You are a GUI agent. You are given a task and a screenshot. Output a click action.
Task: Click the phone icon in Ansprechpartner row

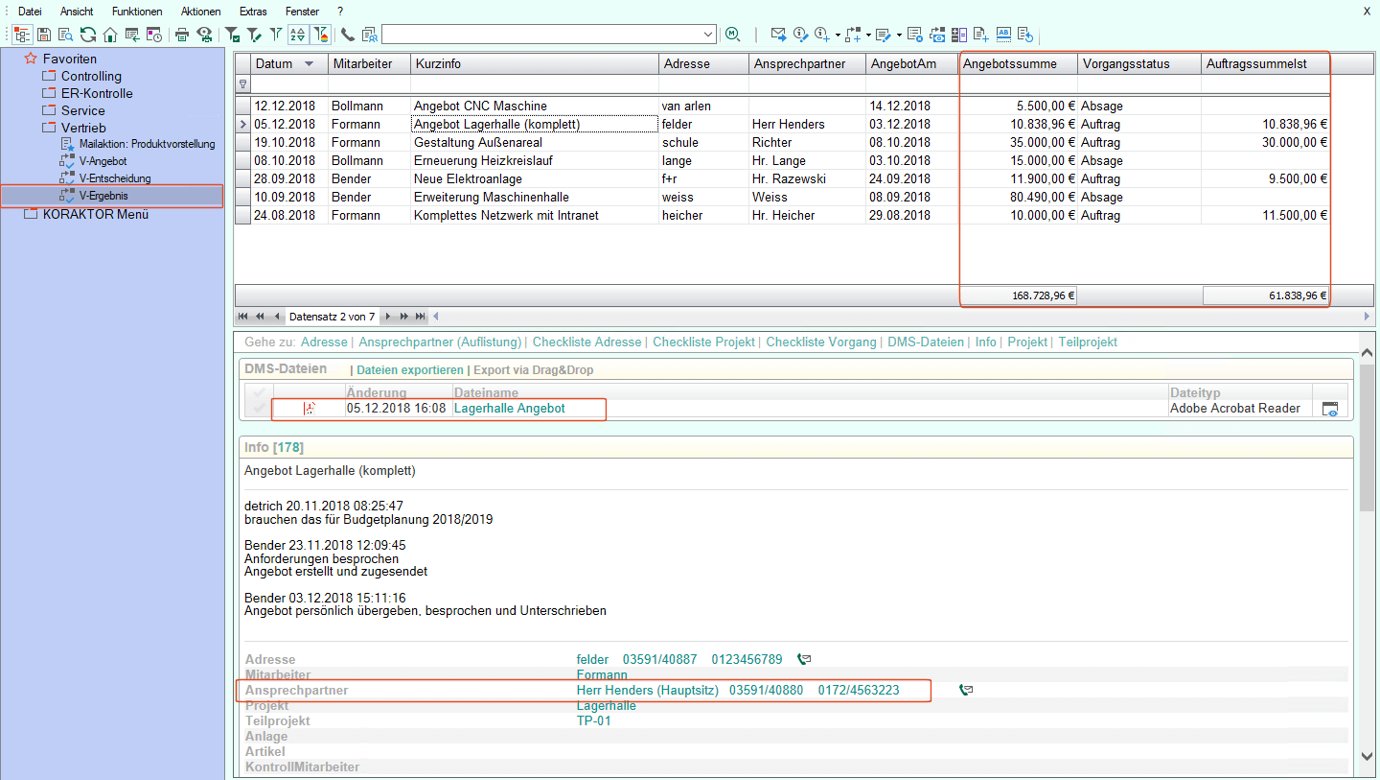click(965, 690)
